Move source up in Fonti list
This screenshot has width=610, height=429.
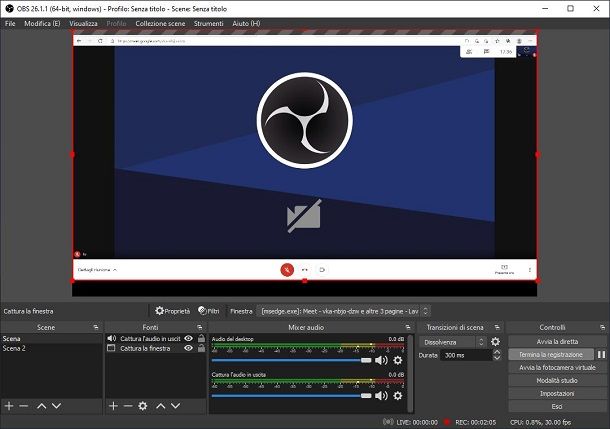[x=161, y=406]
